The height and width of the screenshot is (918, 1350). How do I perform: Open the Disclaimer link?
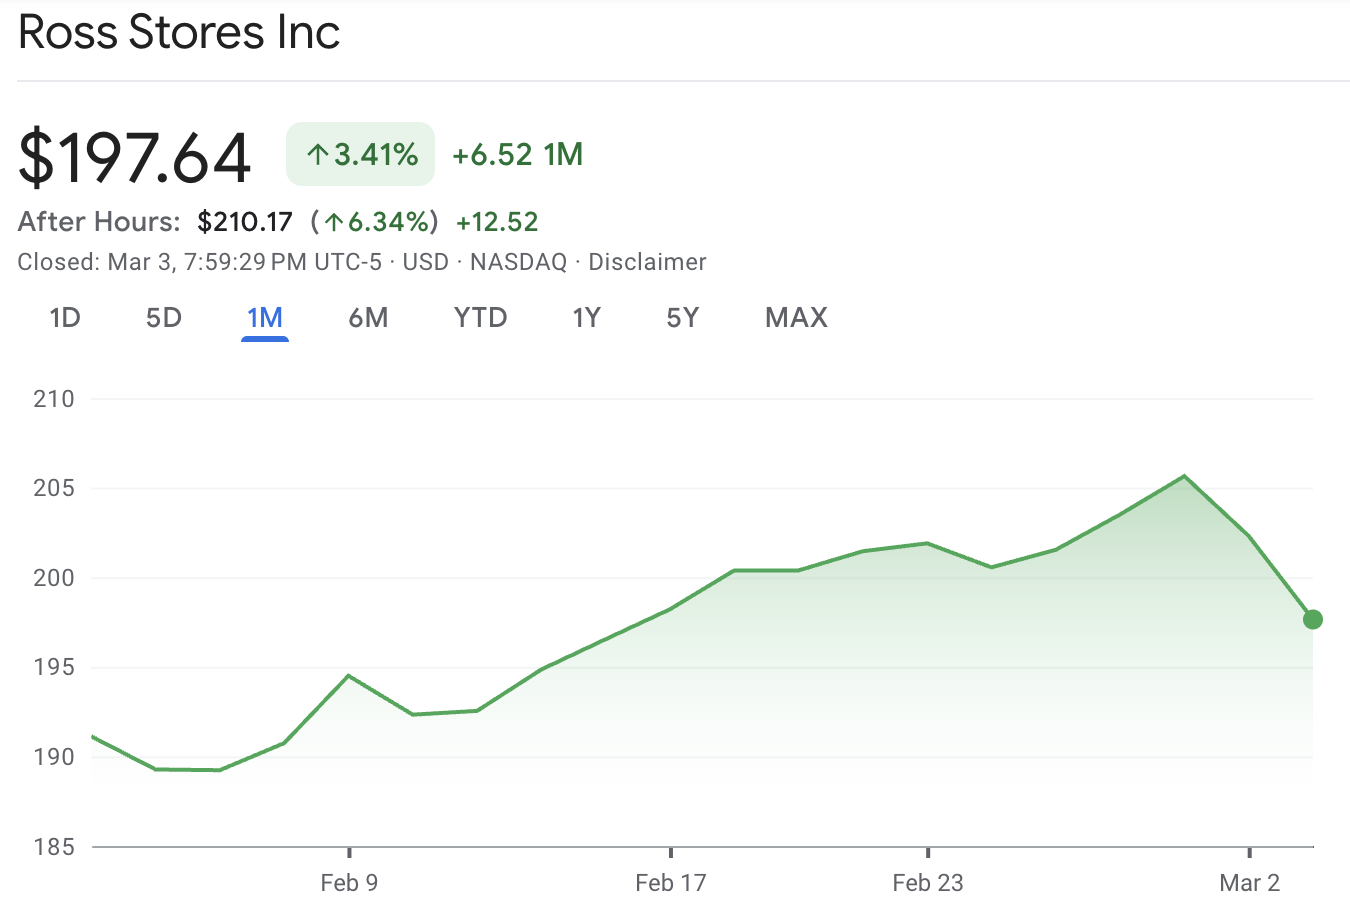[x=647, y=262]
